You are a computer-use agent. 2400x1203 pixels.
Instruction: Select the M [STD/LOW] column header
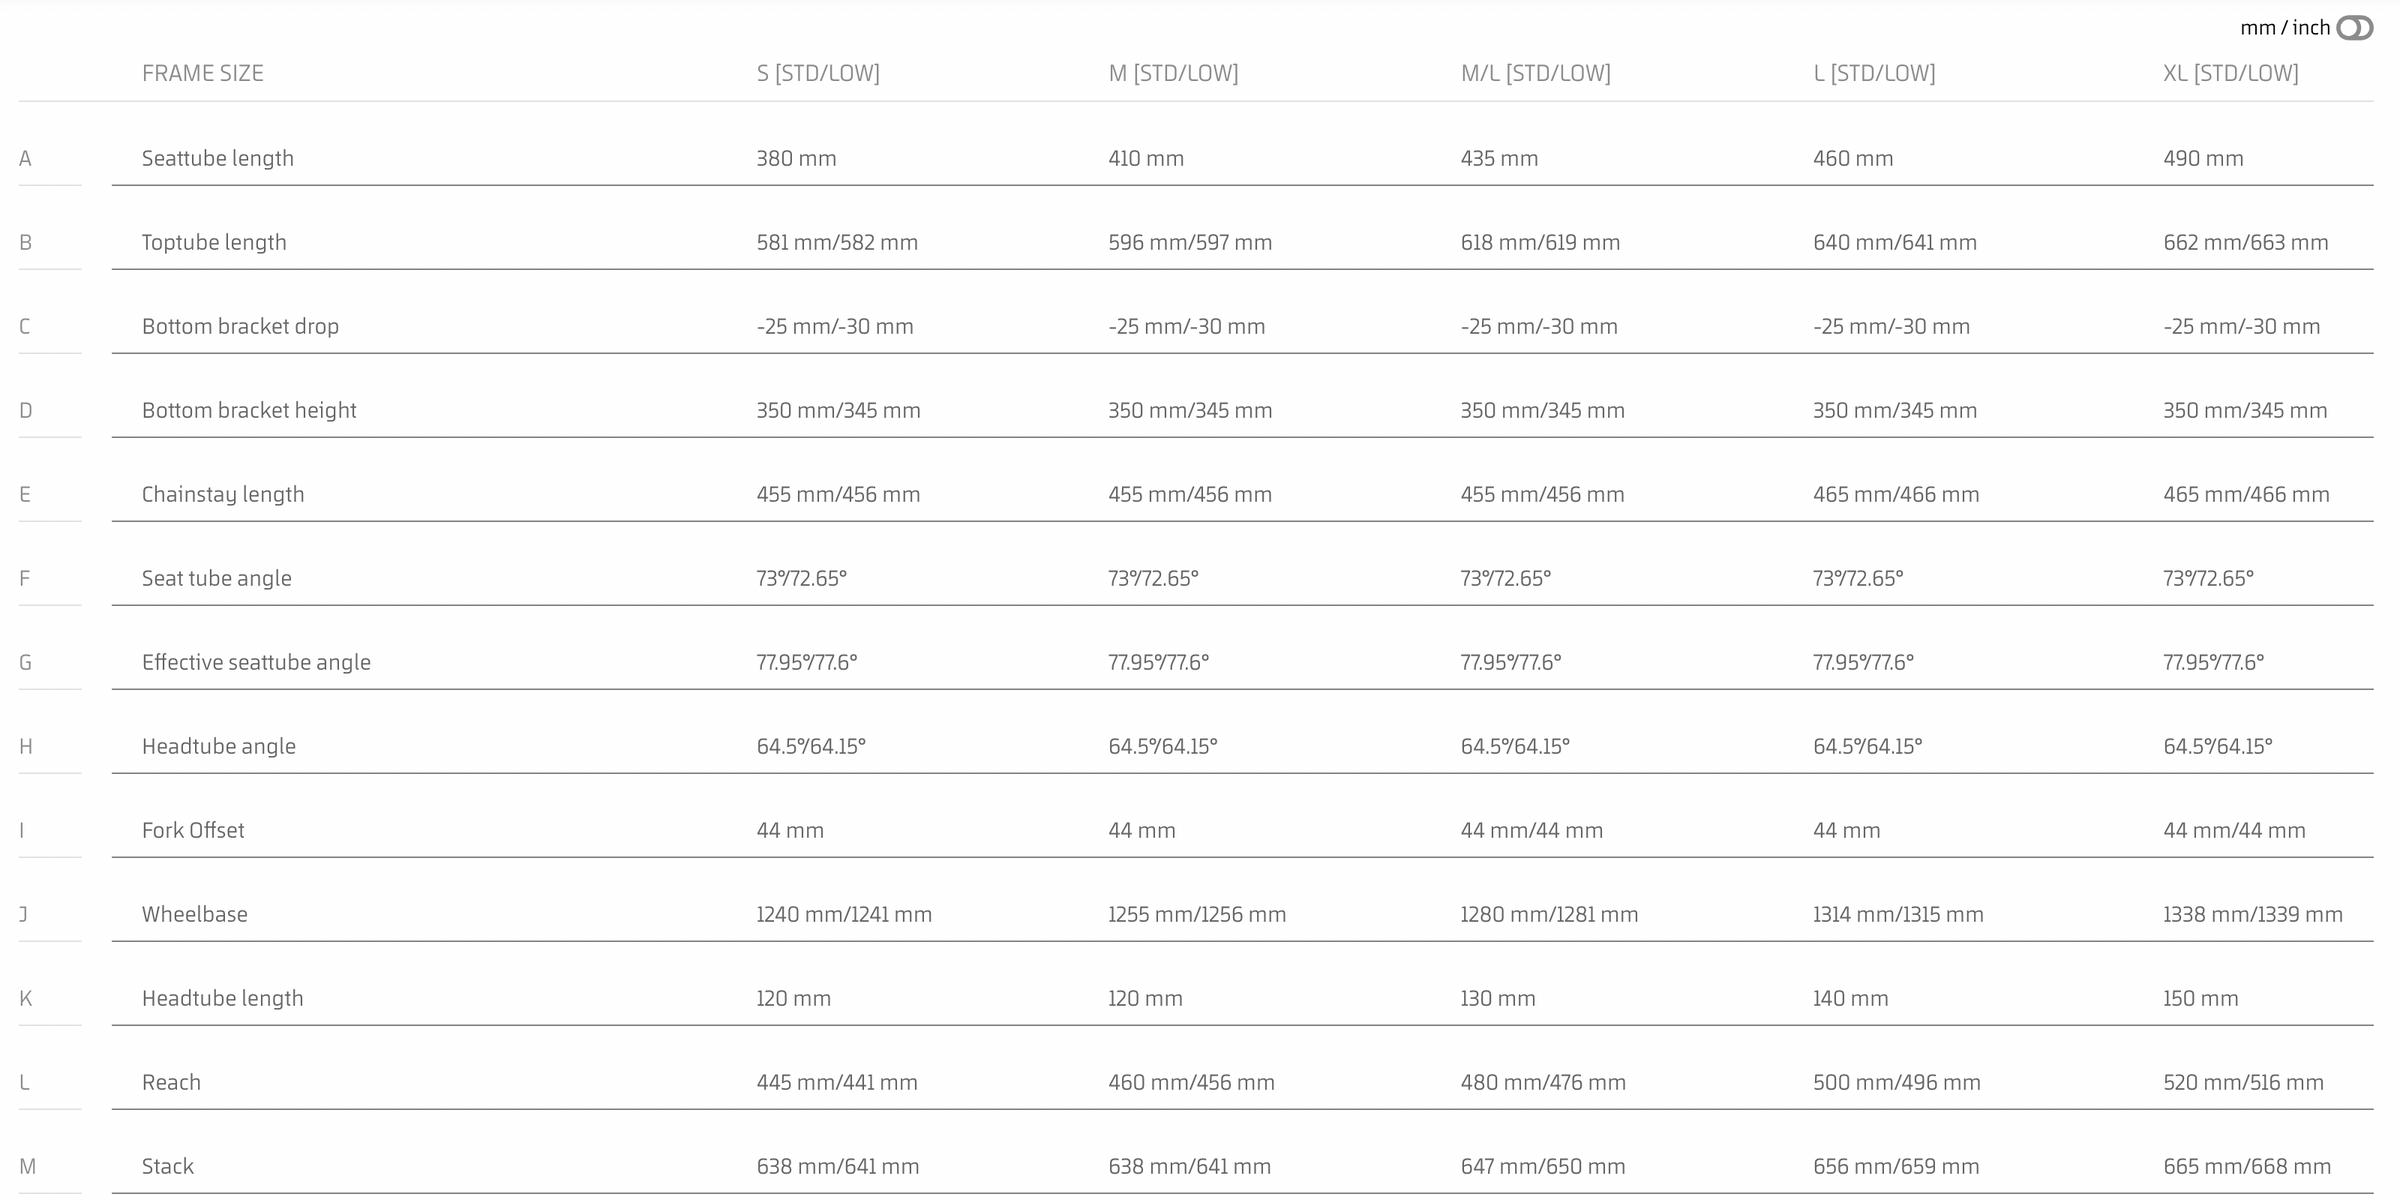coord(1173,73)
